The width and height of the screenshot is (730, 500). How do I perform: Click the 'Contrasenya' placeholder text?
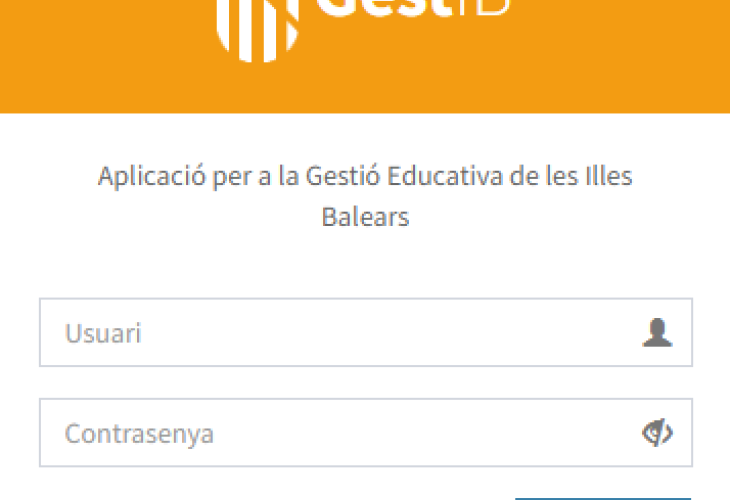[139, 434]
